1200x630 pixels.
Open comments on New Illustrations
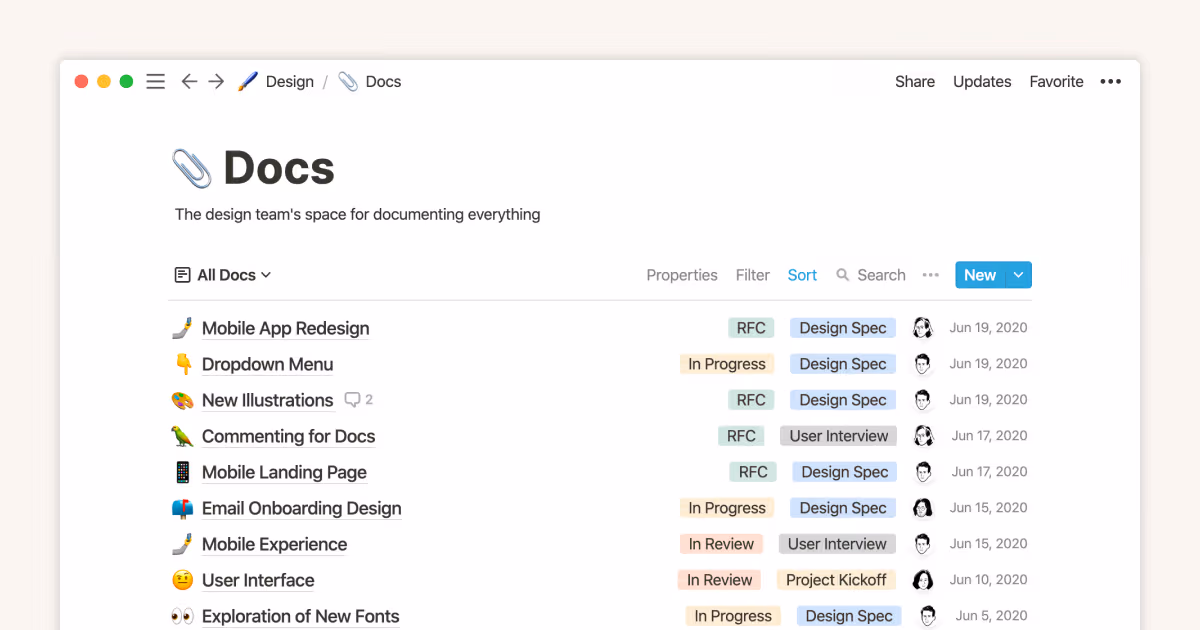357,399
